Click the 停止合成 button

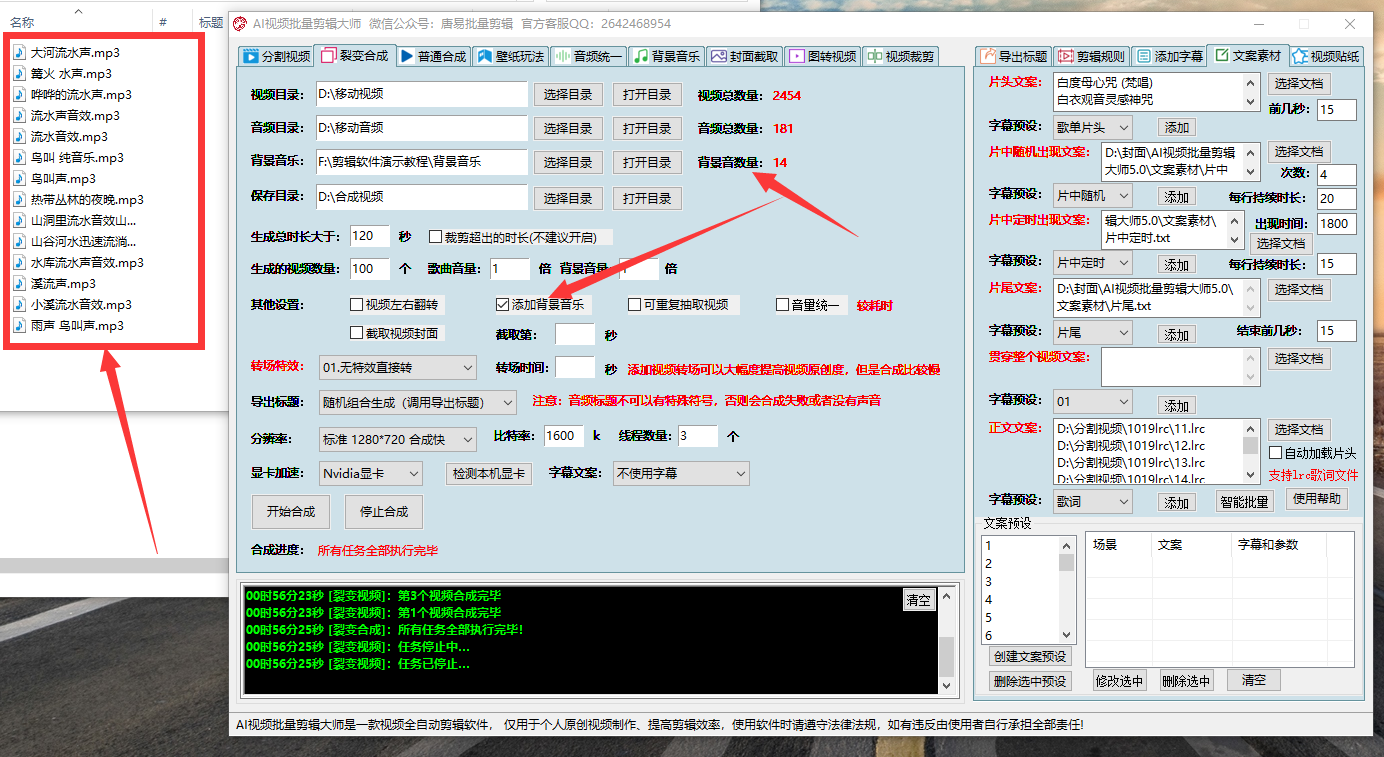(x=384, y=511)
